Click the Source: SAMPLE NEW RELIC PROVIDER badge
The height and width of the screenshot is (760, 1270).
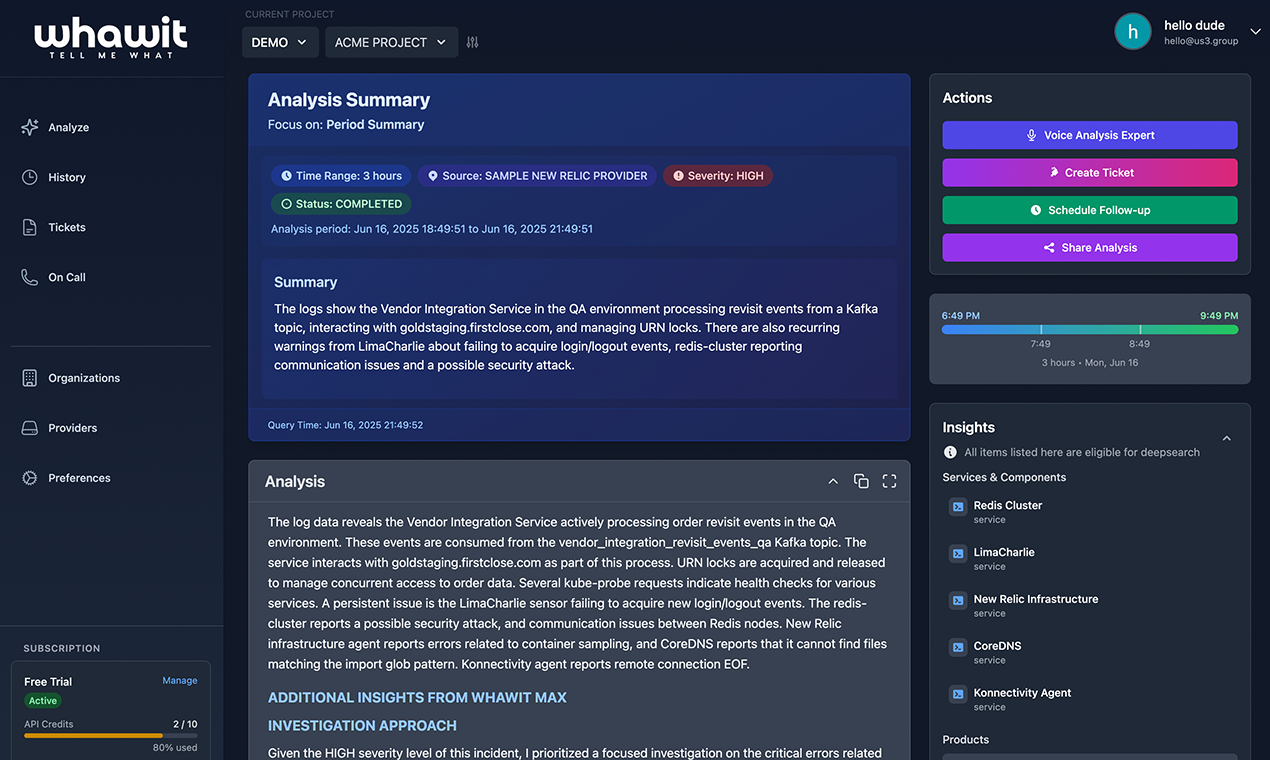click(x=537, y=176)
